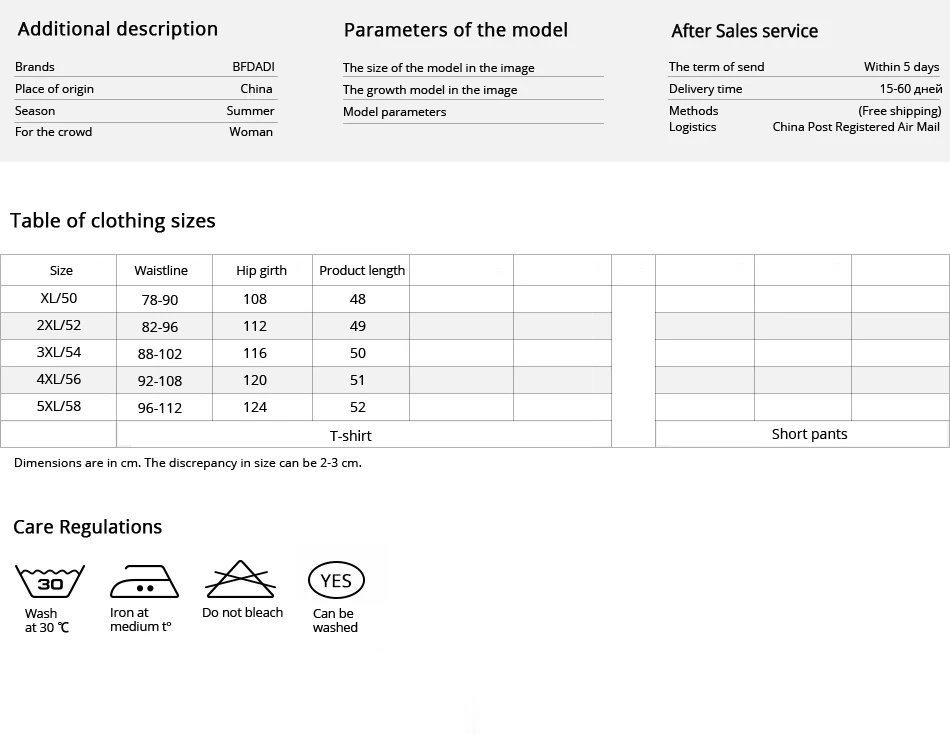Click the Dimensions are in cm note

188,463
